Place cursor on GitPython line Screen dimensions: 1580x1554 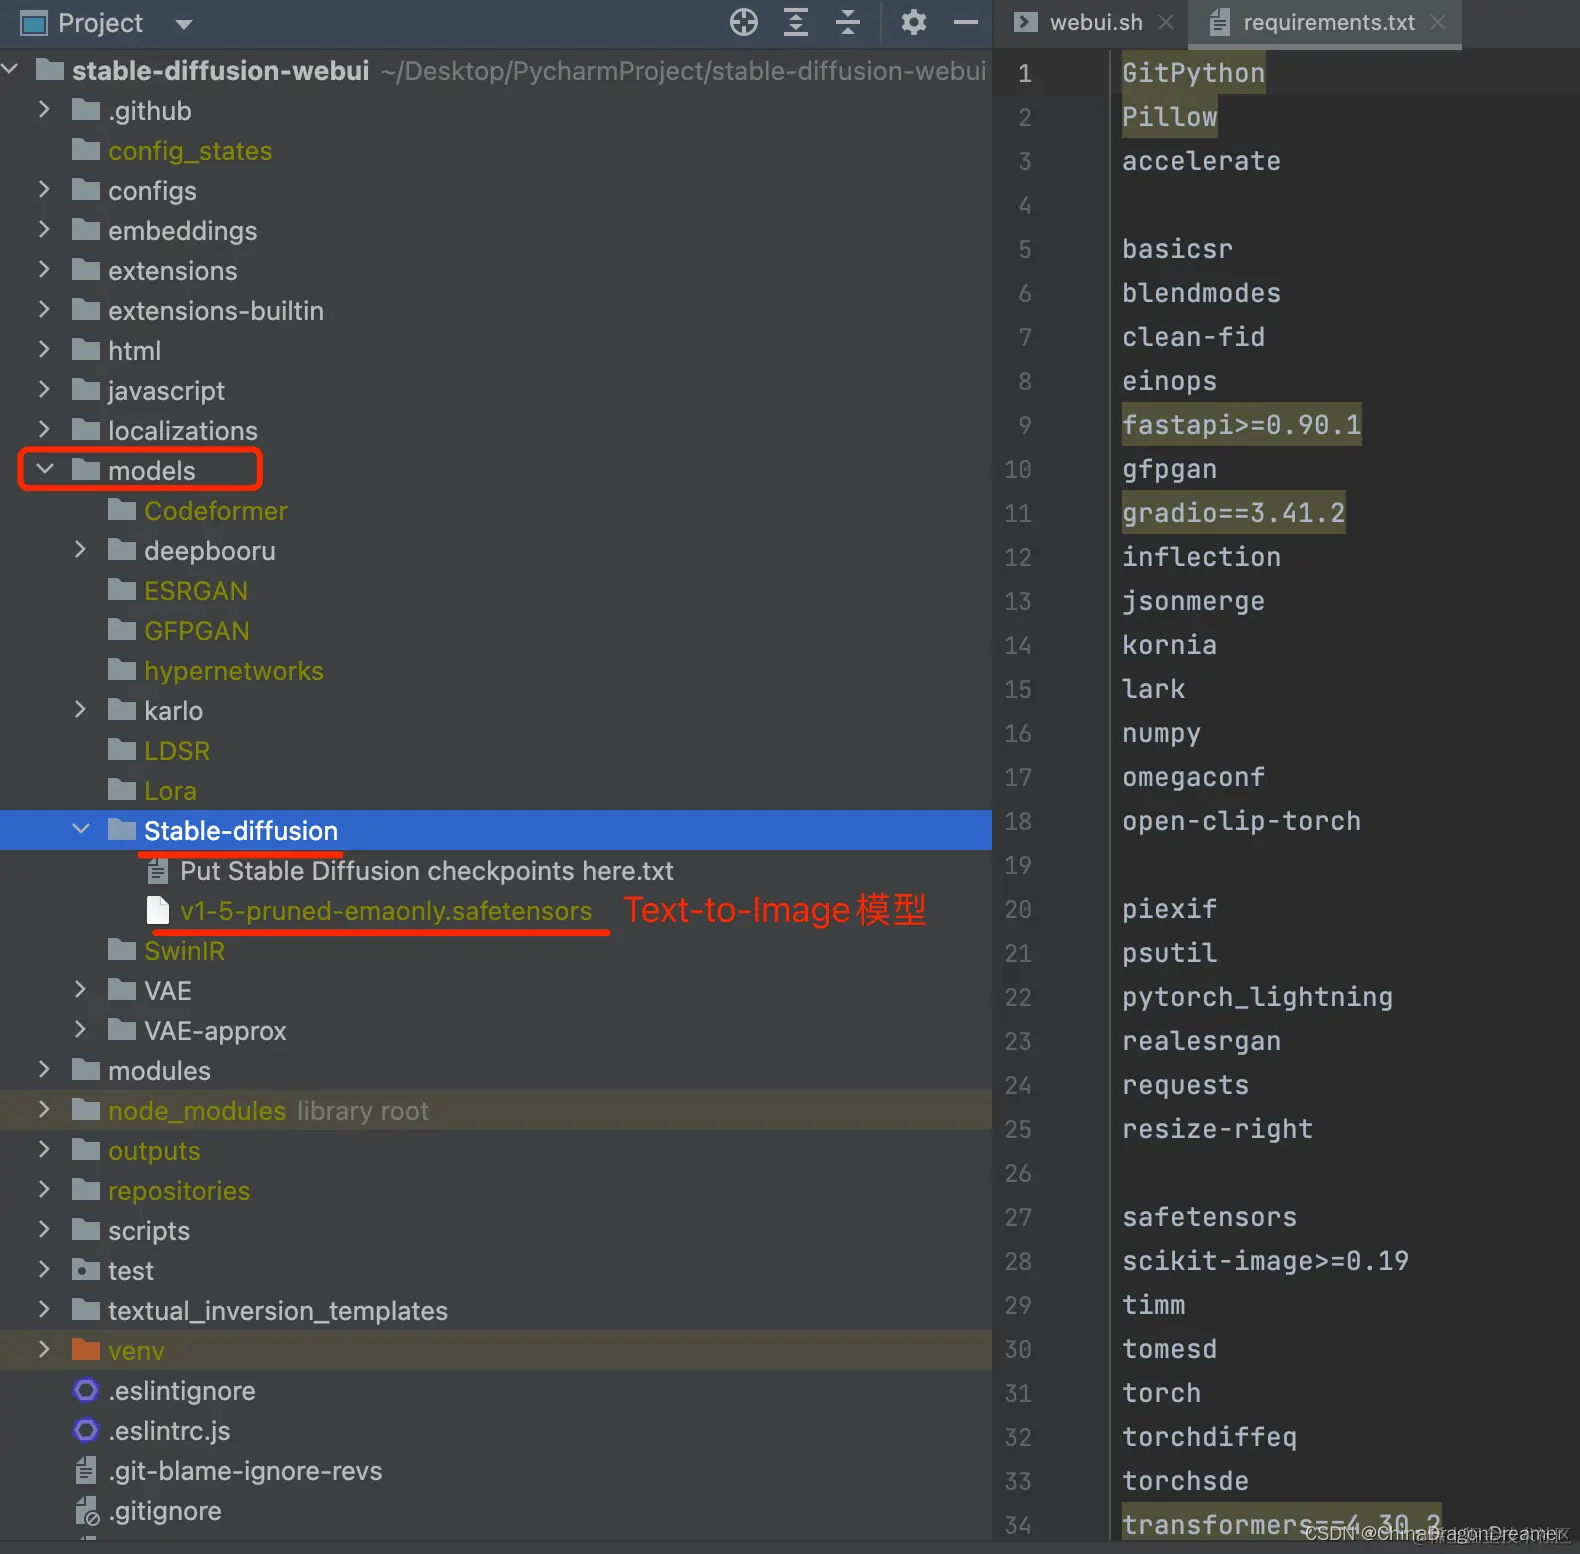(1193, 73)
